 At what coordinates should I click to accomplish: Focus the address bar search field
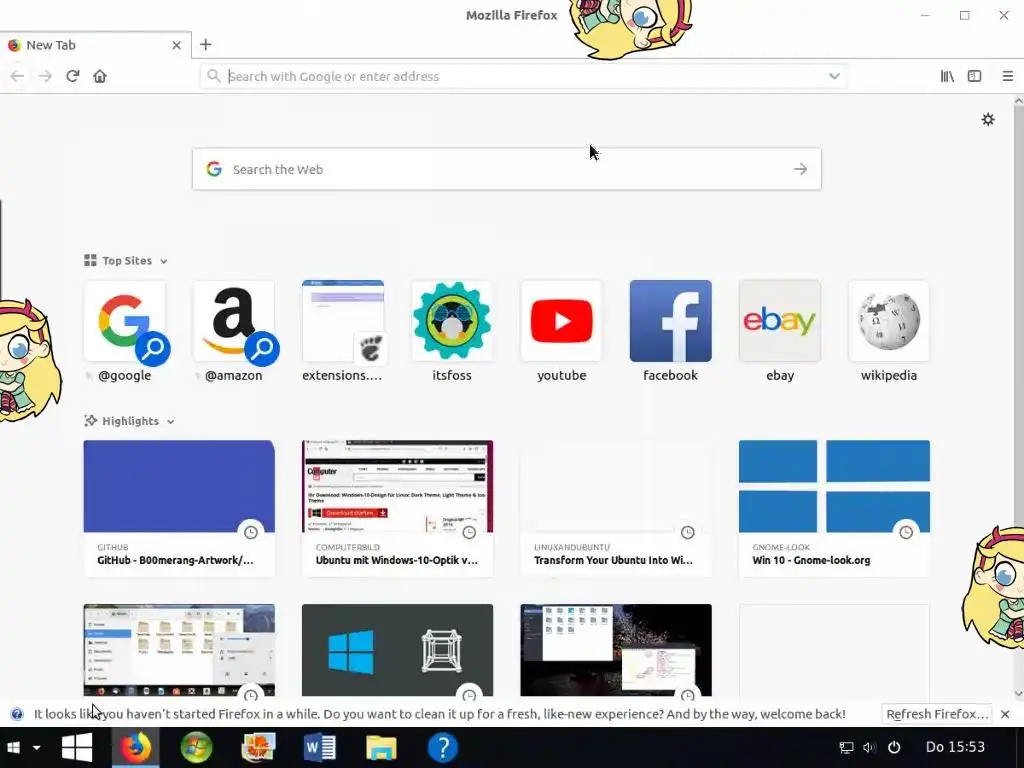[523, 76]
